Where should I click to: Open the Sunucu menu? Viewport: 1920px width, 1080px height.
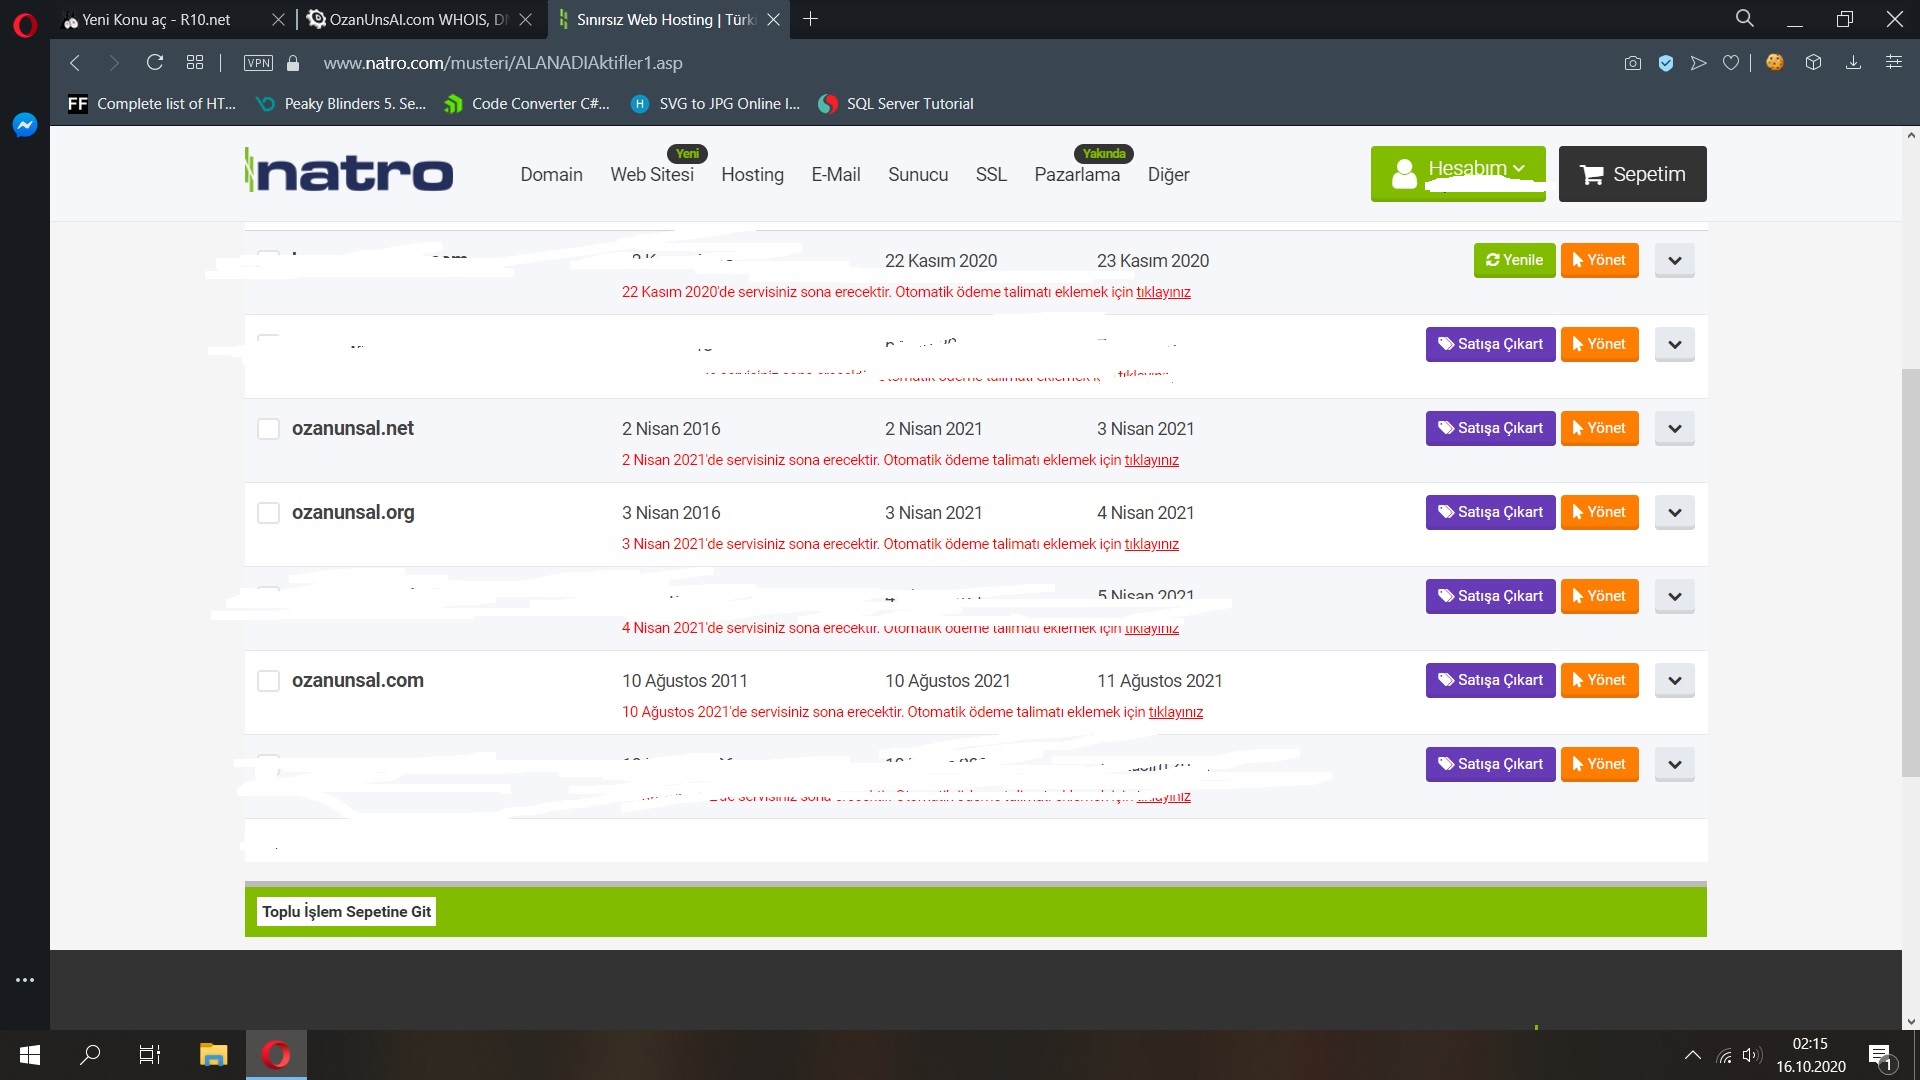click(918, 175)
